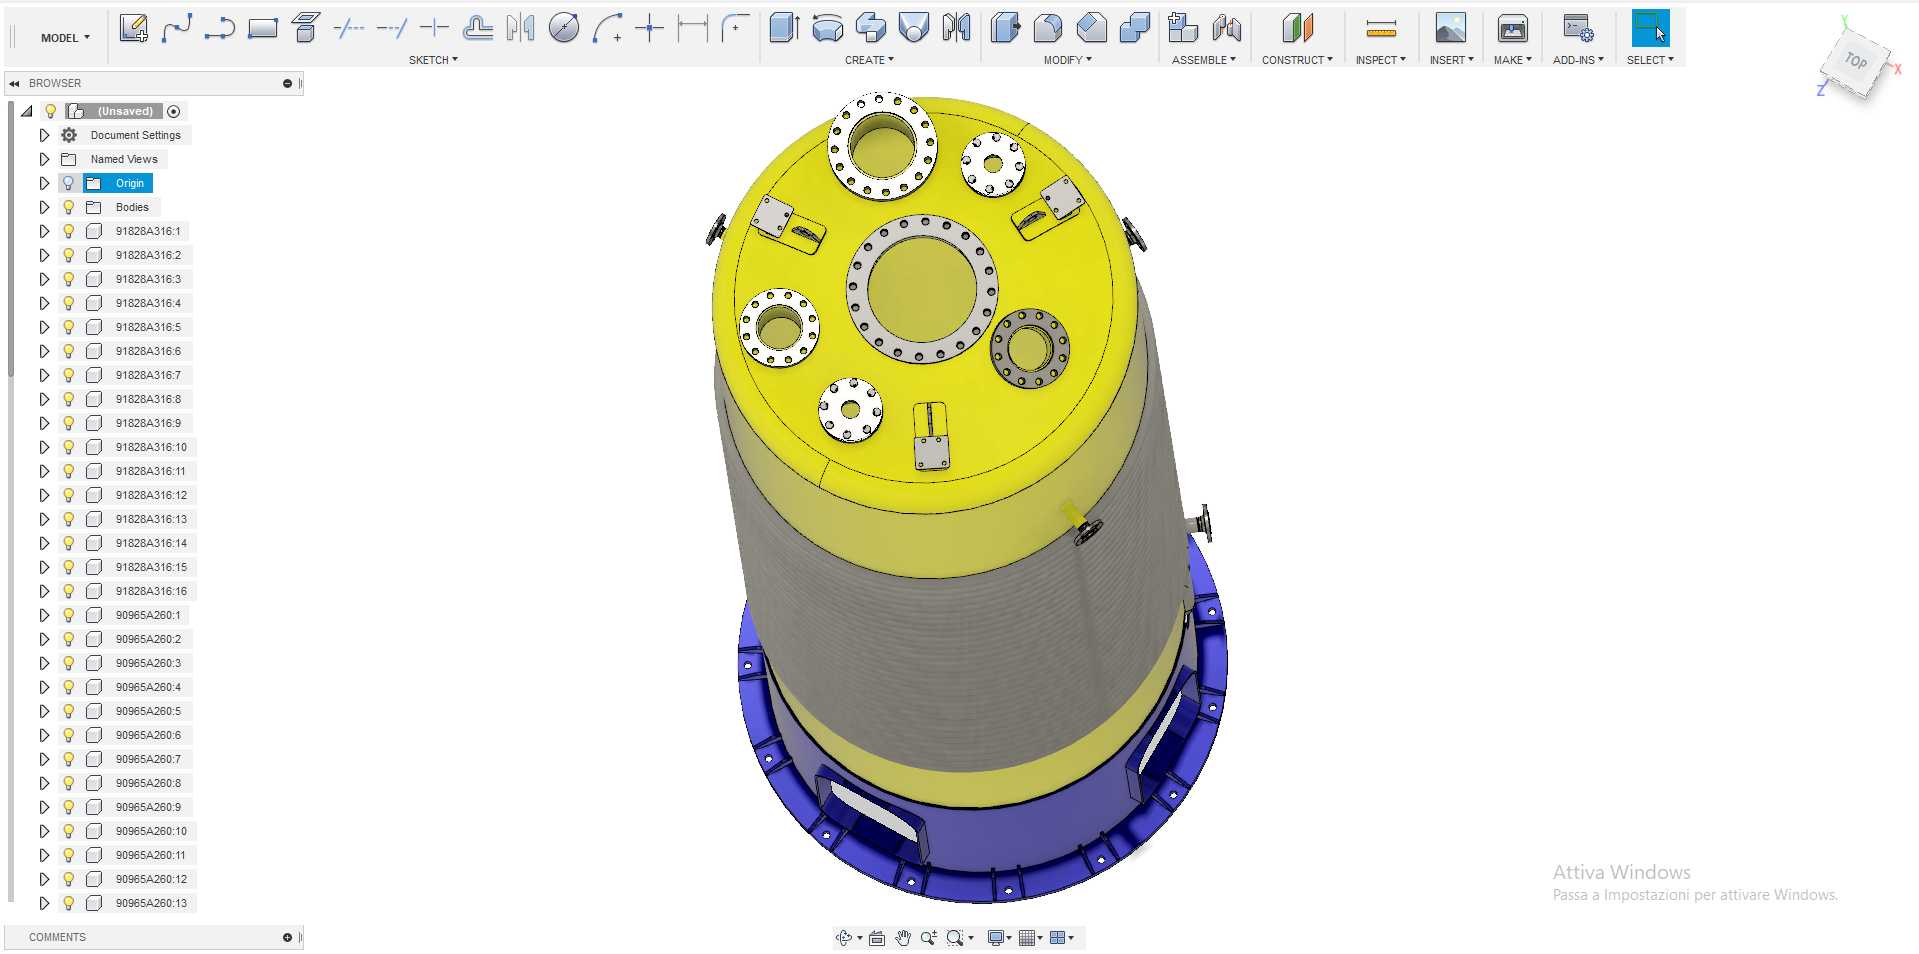Click the 3D Print make icon
This screenshot has height=954, width=1919.
(x=1512, y=28)
